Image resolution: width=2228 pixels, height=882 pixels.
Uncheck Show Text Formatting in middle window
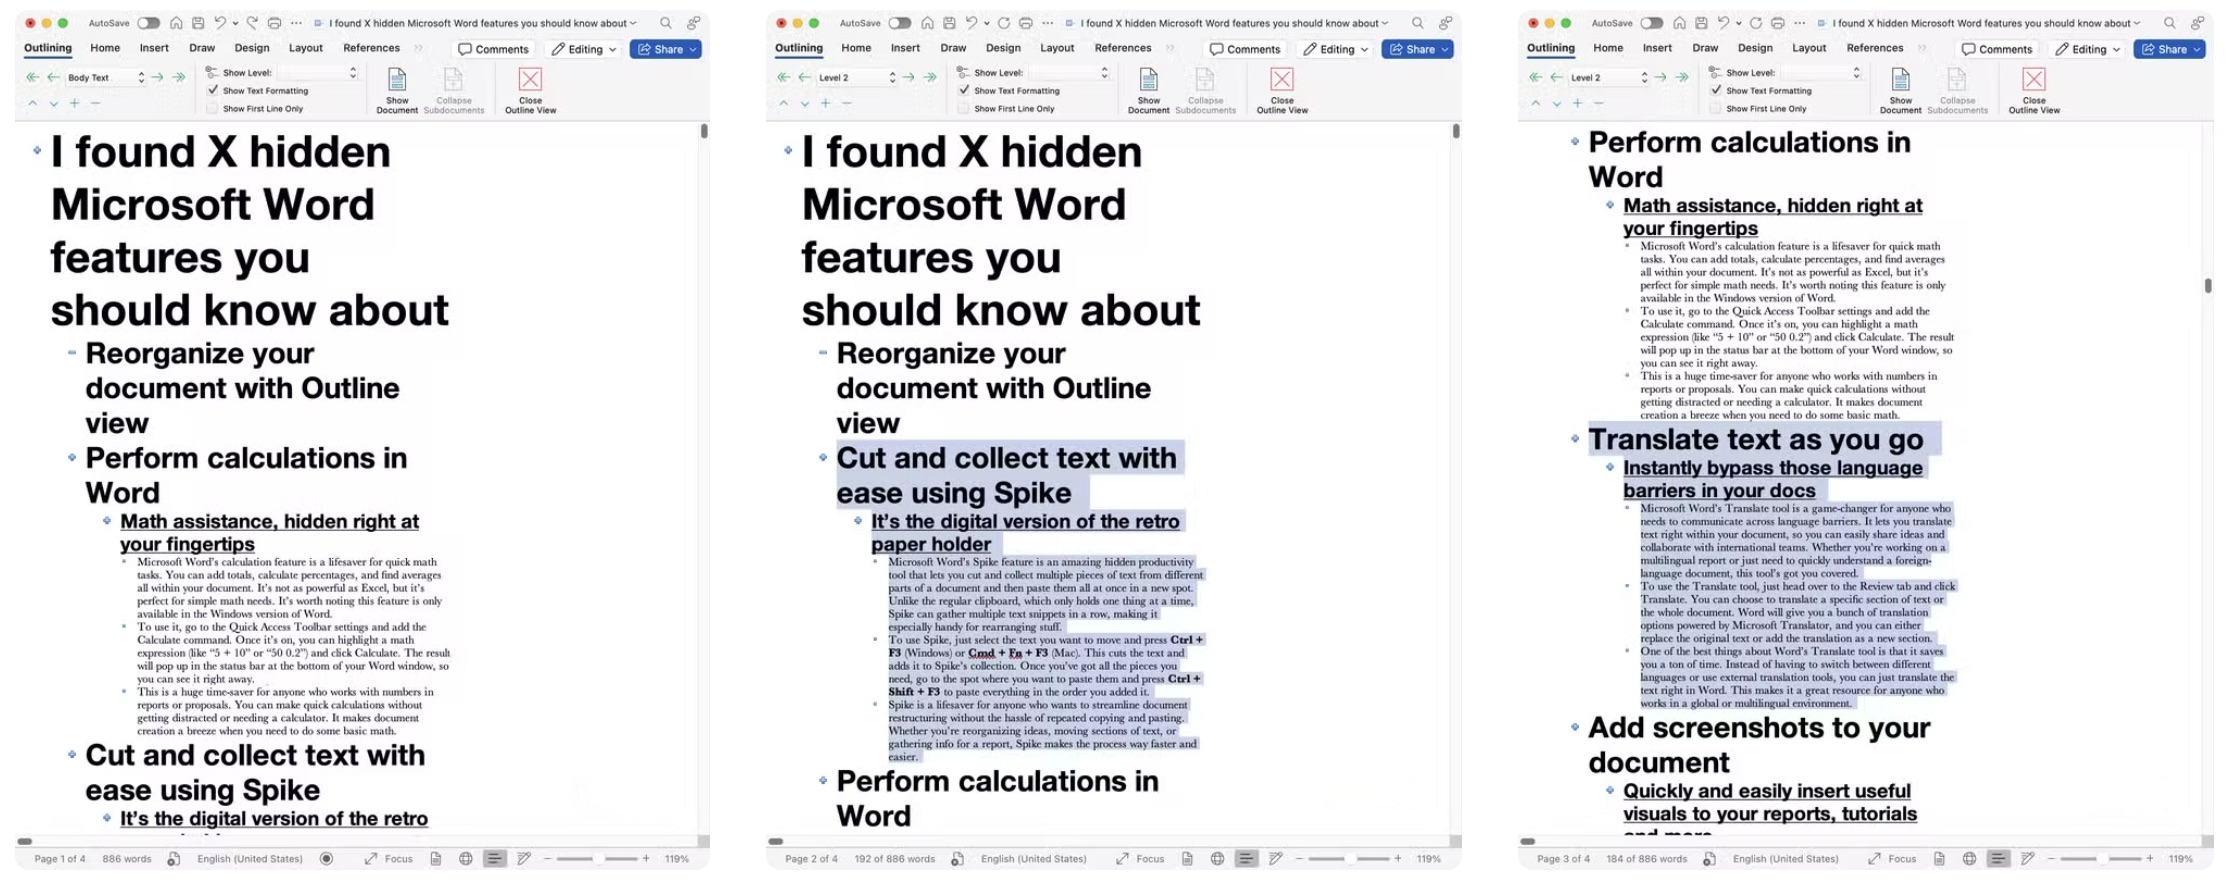coord(963,90)
